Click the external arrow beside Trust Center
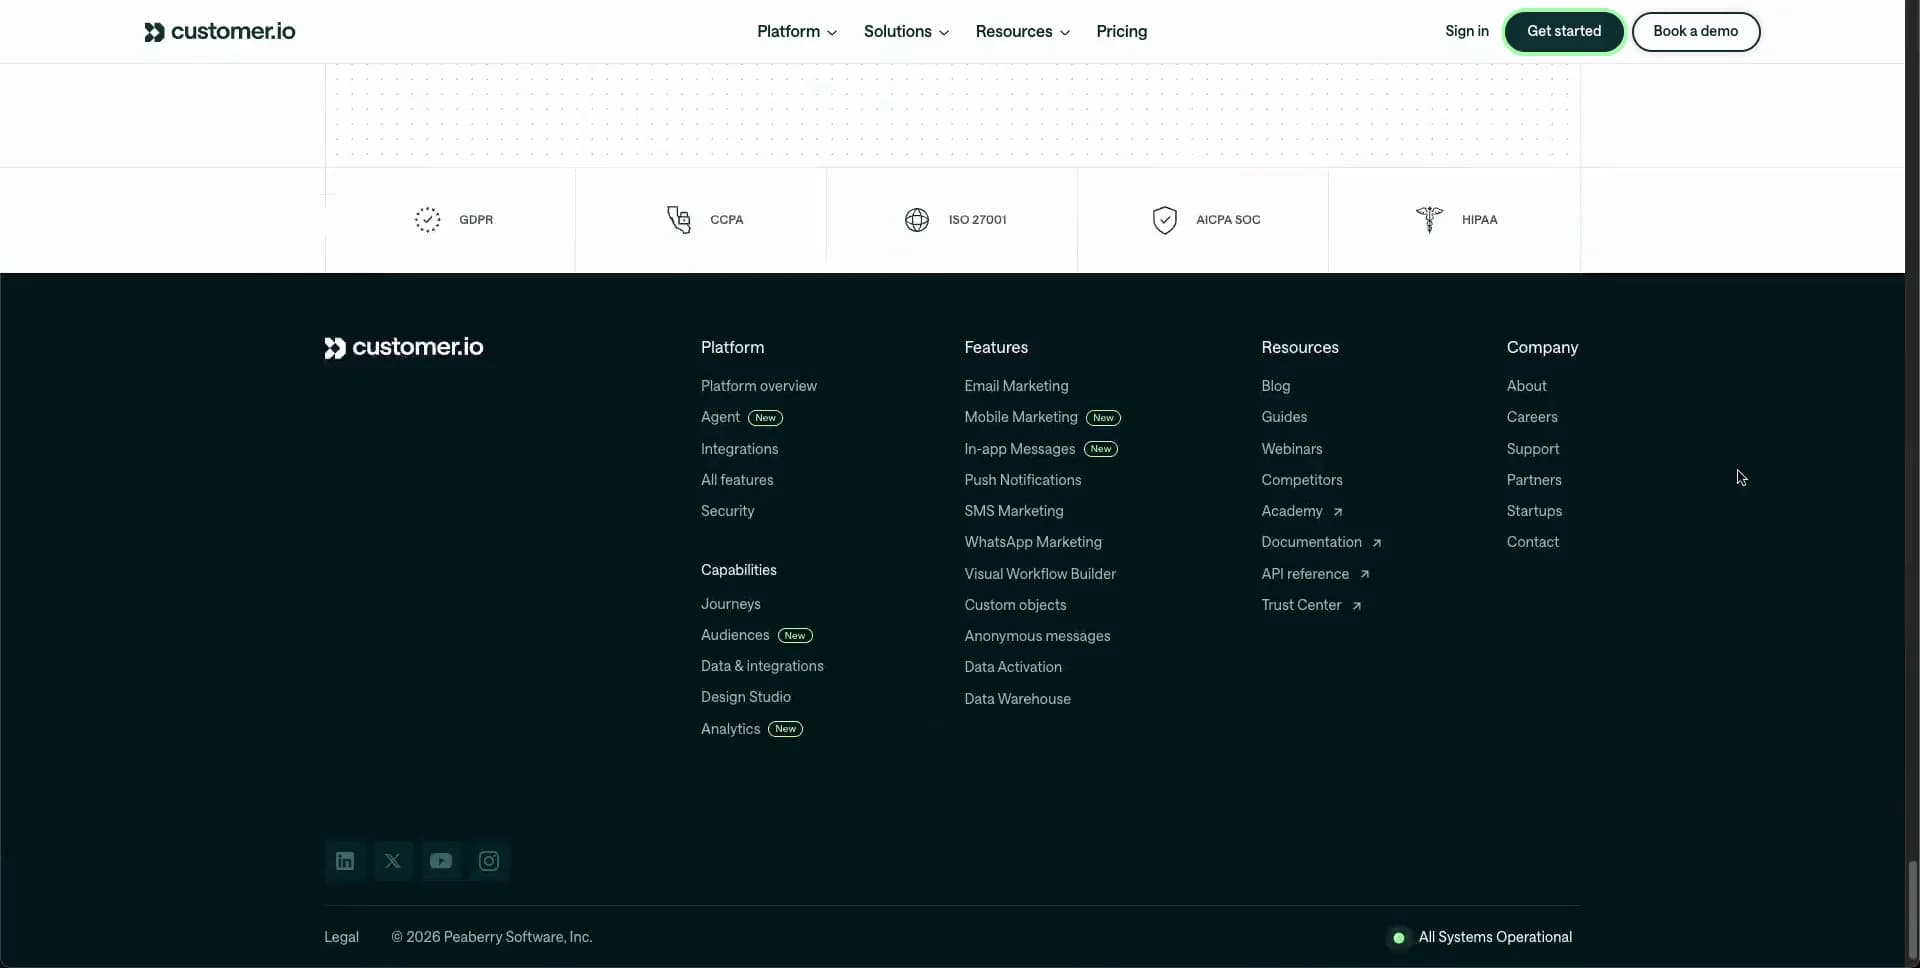 click(x=1357, y=606)
